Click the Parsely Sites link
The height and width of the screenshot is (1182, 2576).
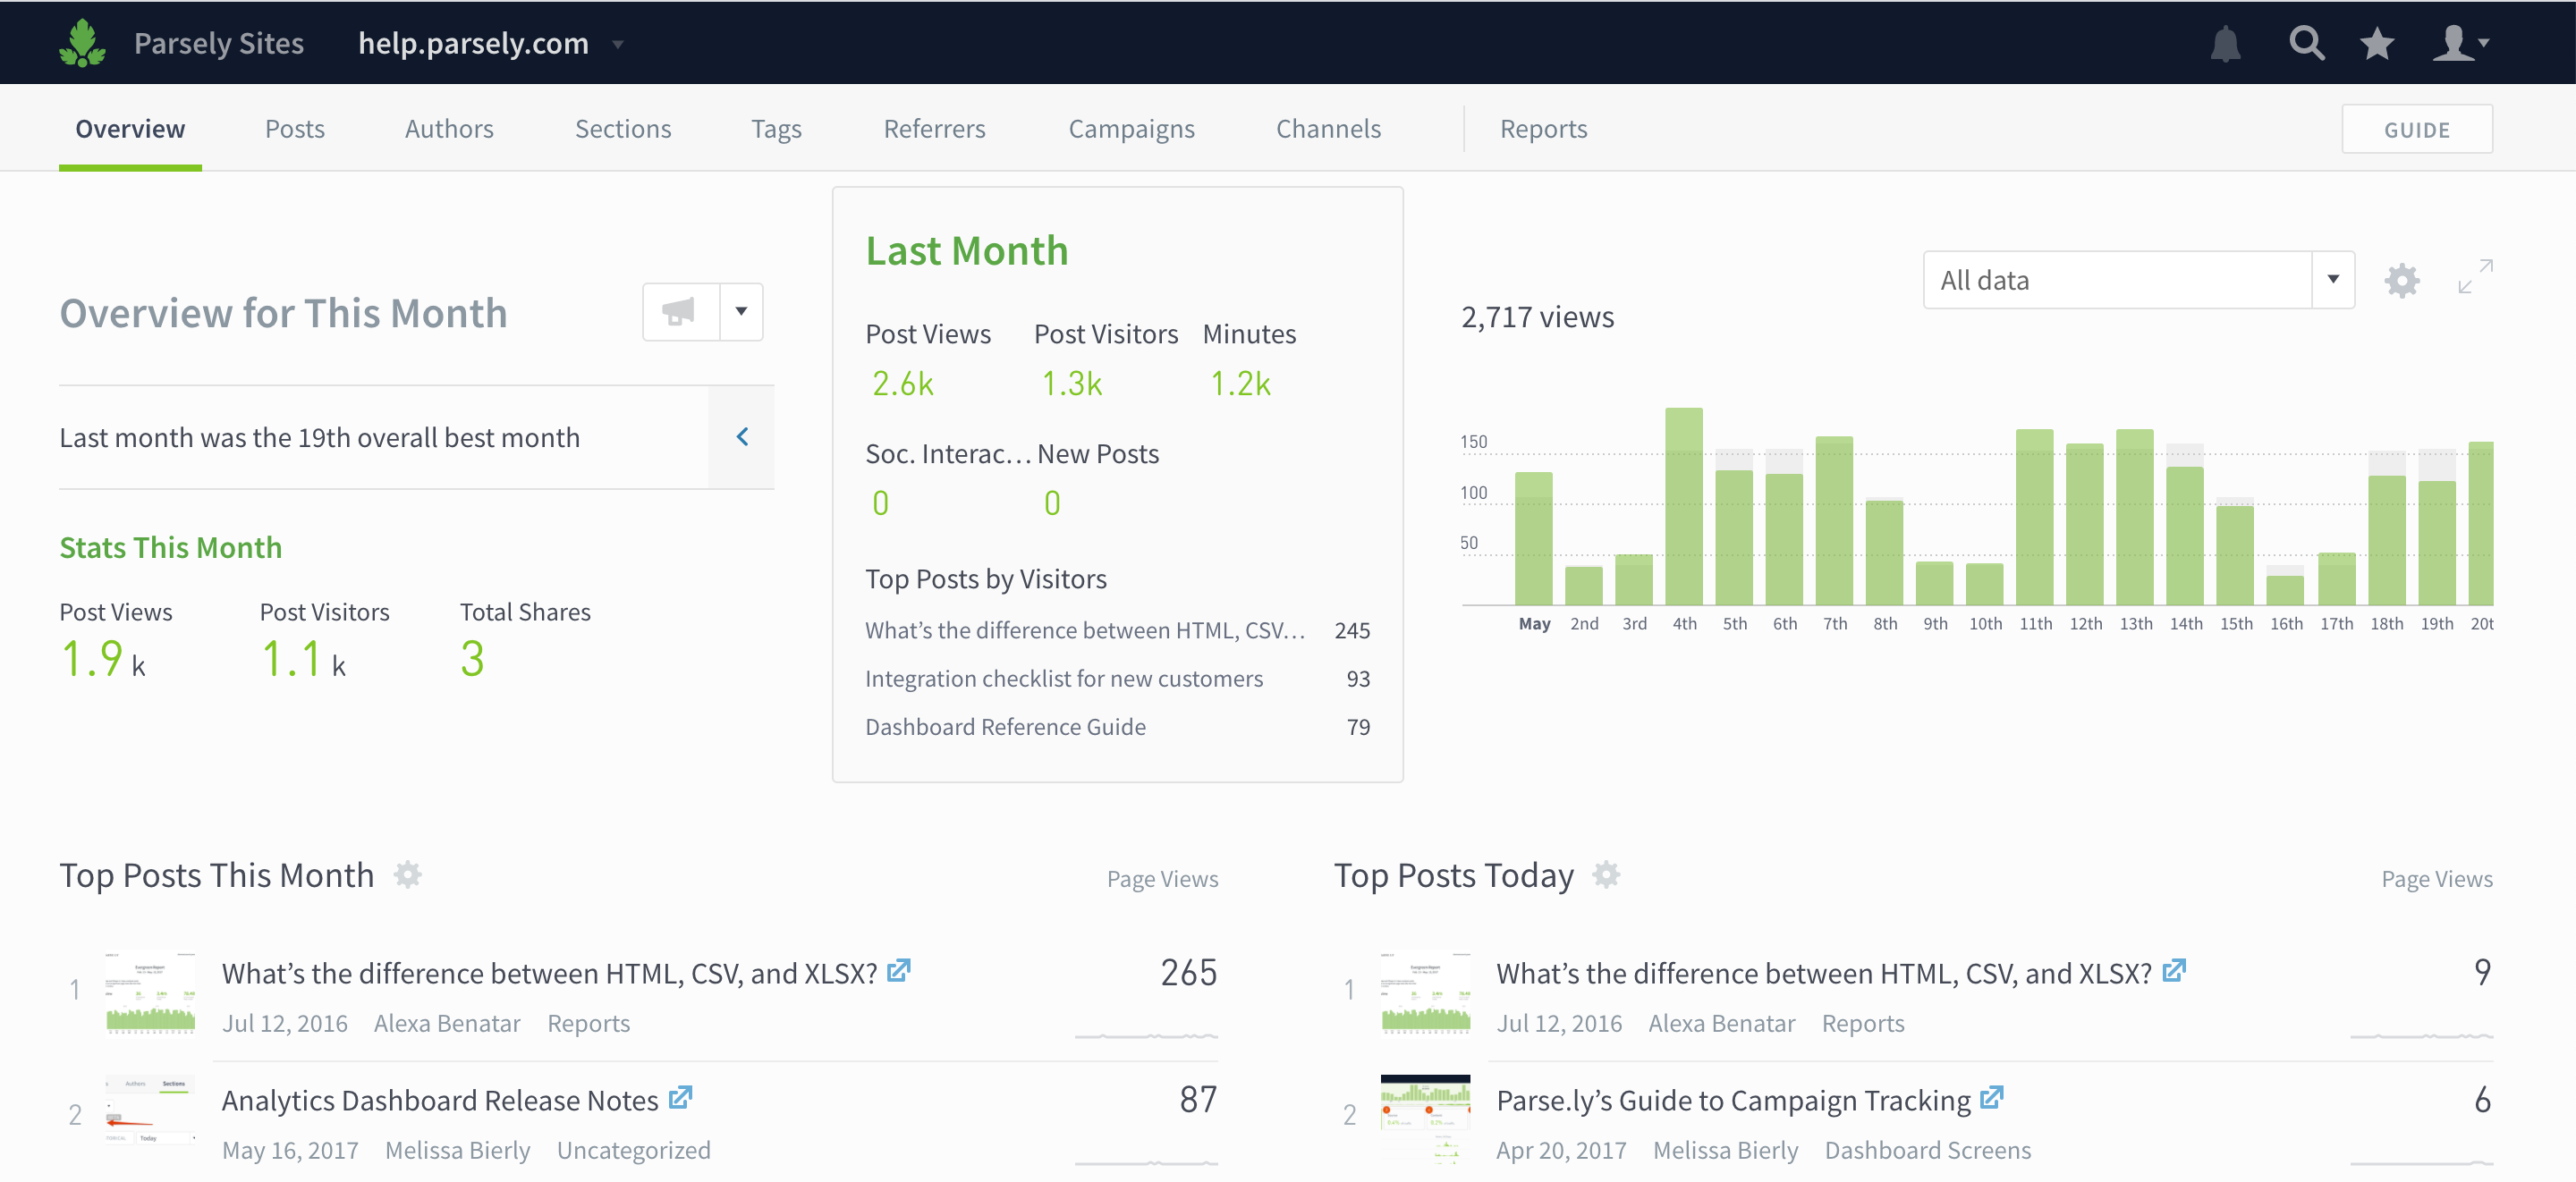point(219,43)
